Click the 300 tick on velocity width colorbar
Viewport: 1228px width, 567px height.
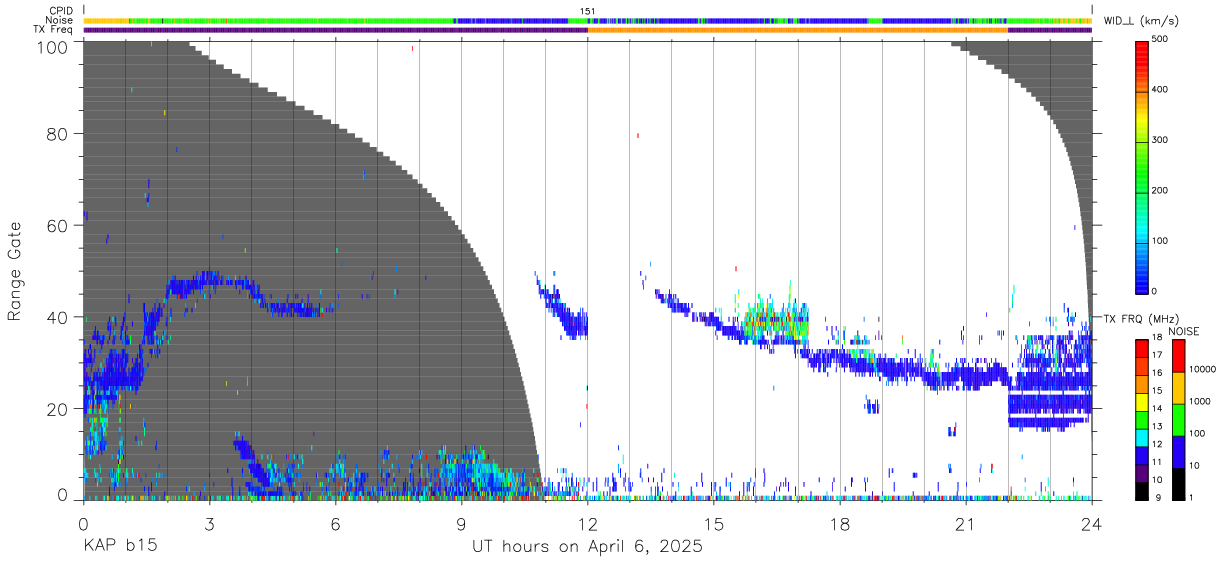coord(1162,140)
